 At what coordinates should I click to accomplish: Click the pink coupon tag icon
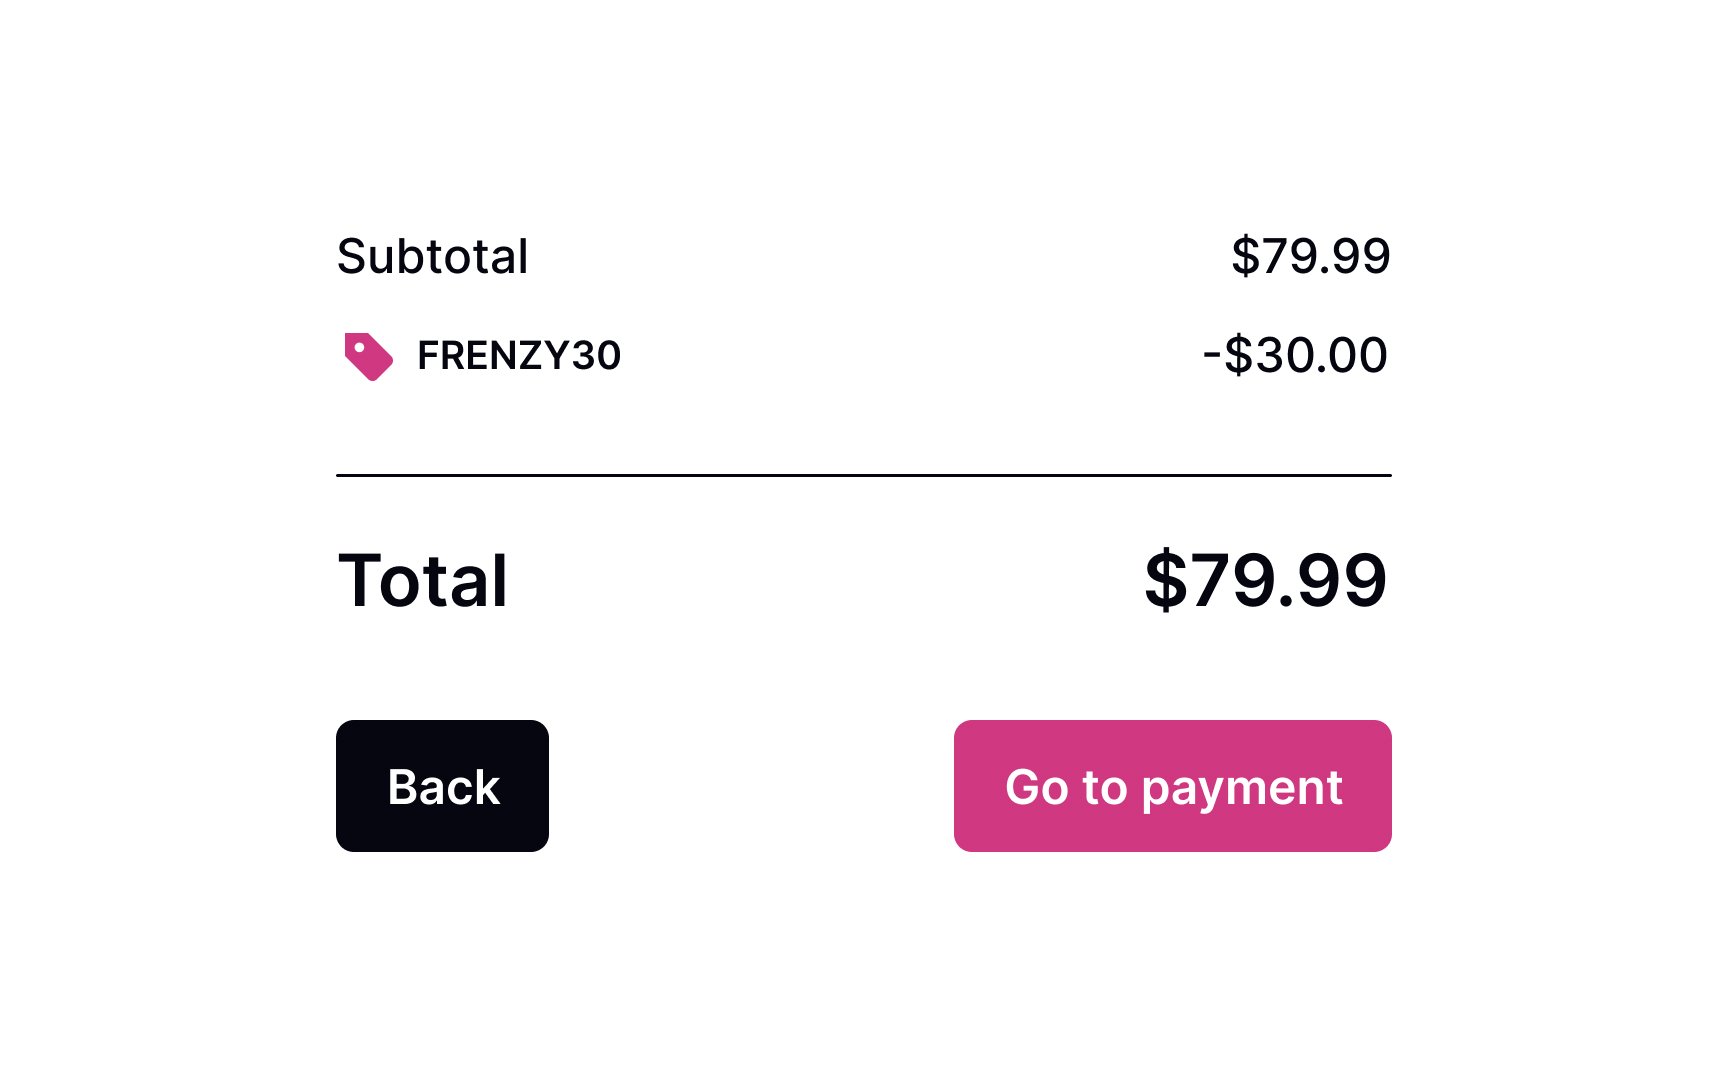tap(368, 356)
